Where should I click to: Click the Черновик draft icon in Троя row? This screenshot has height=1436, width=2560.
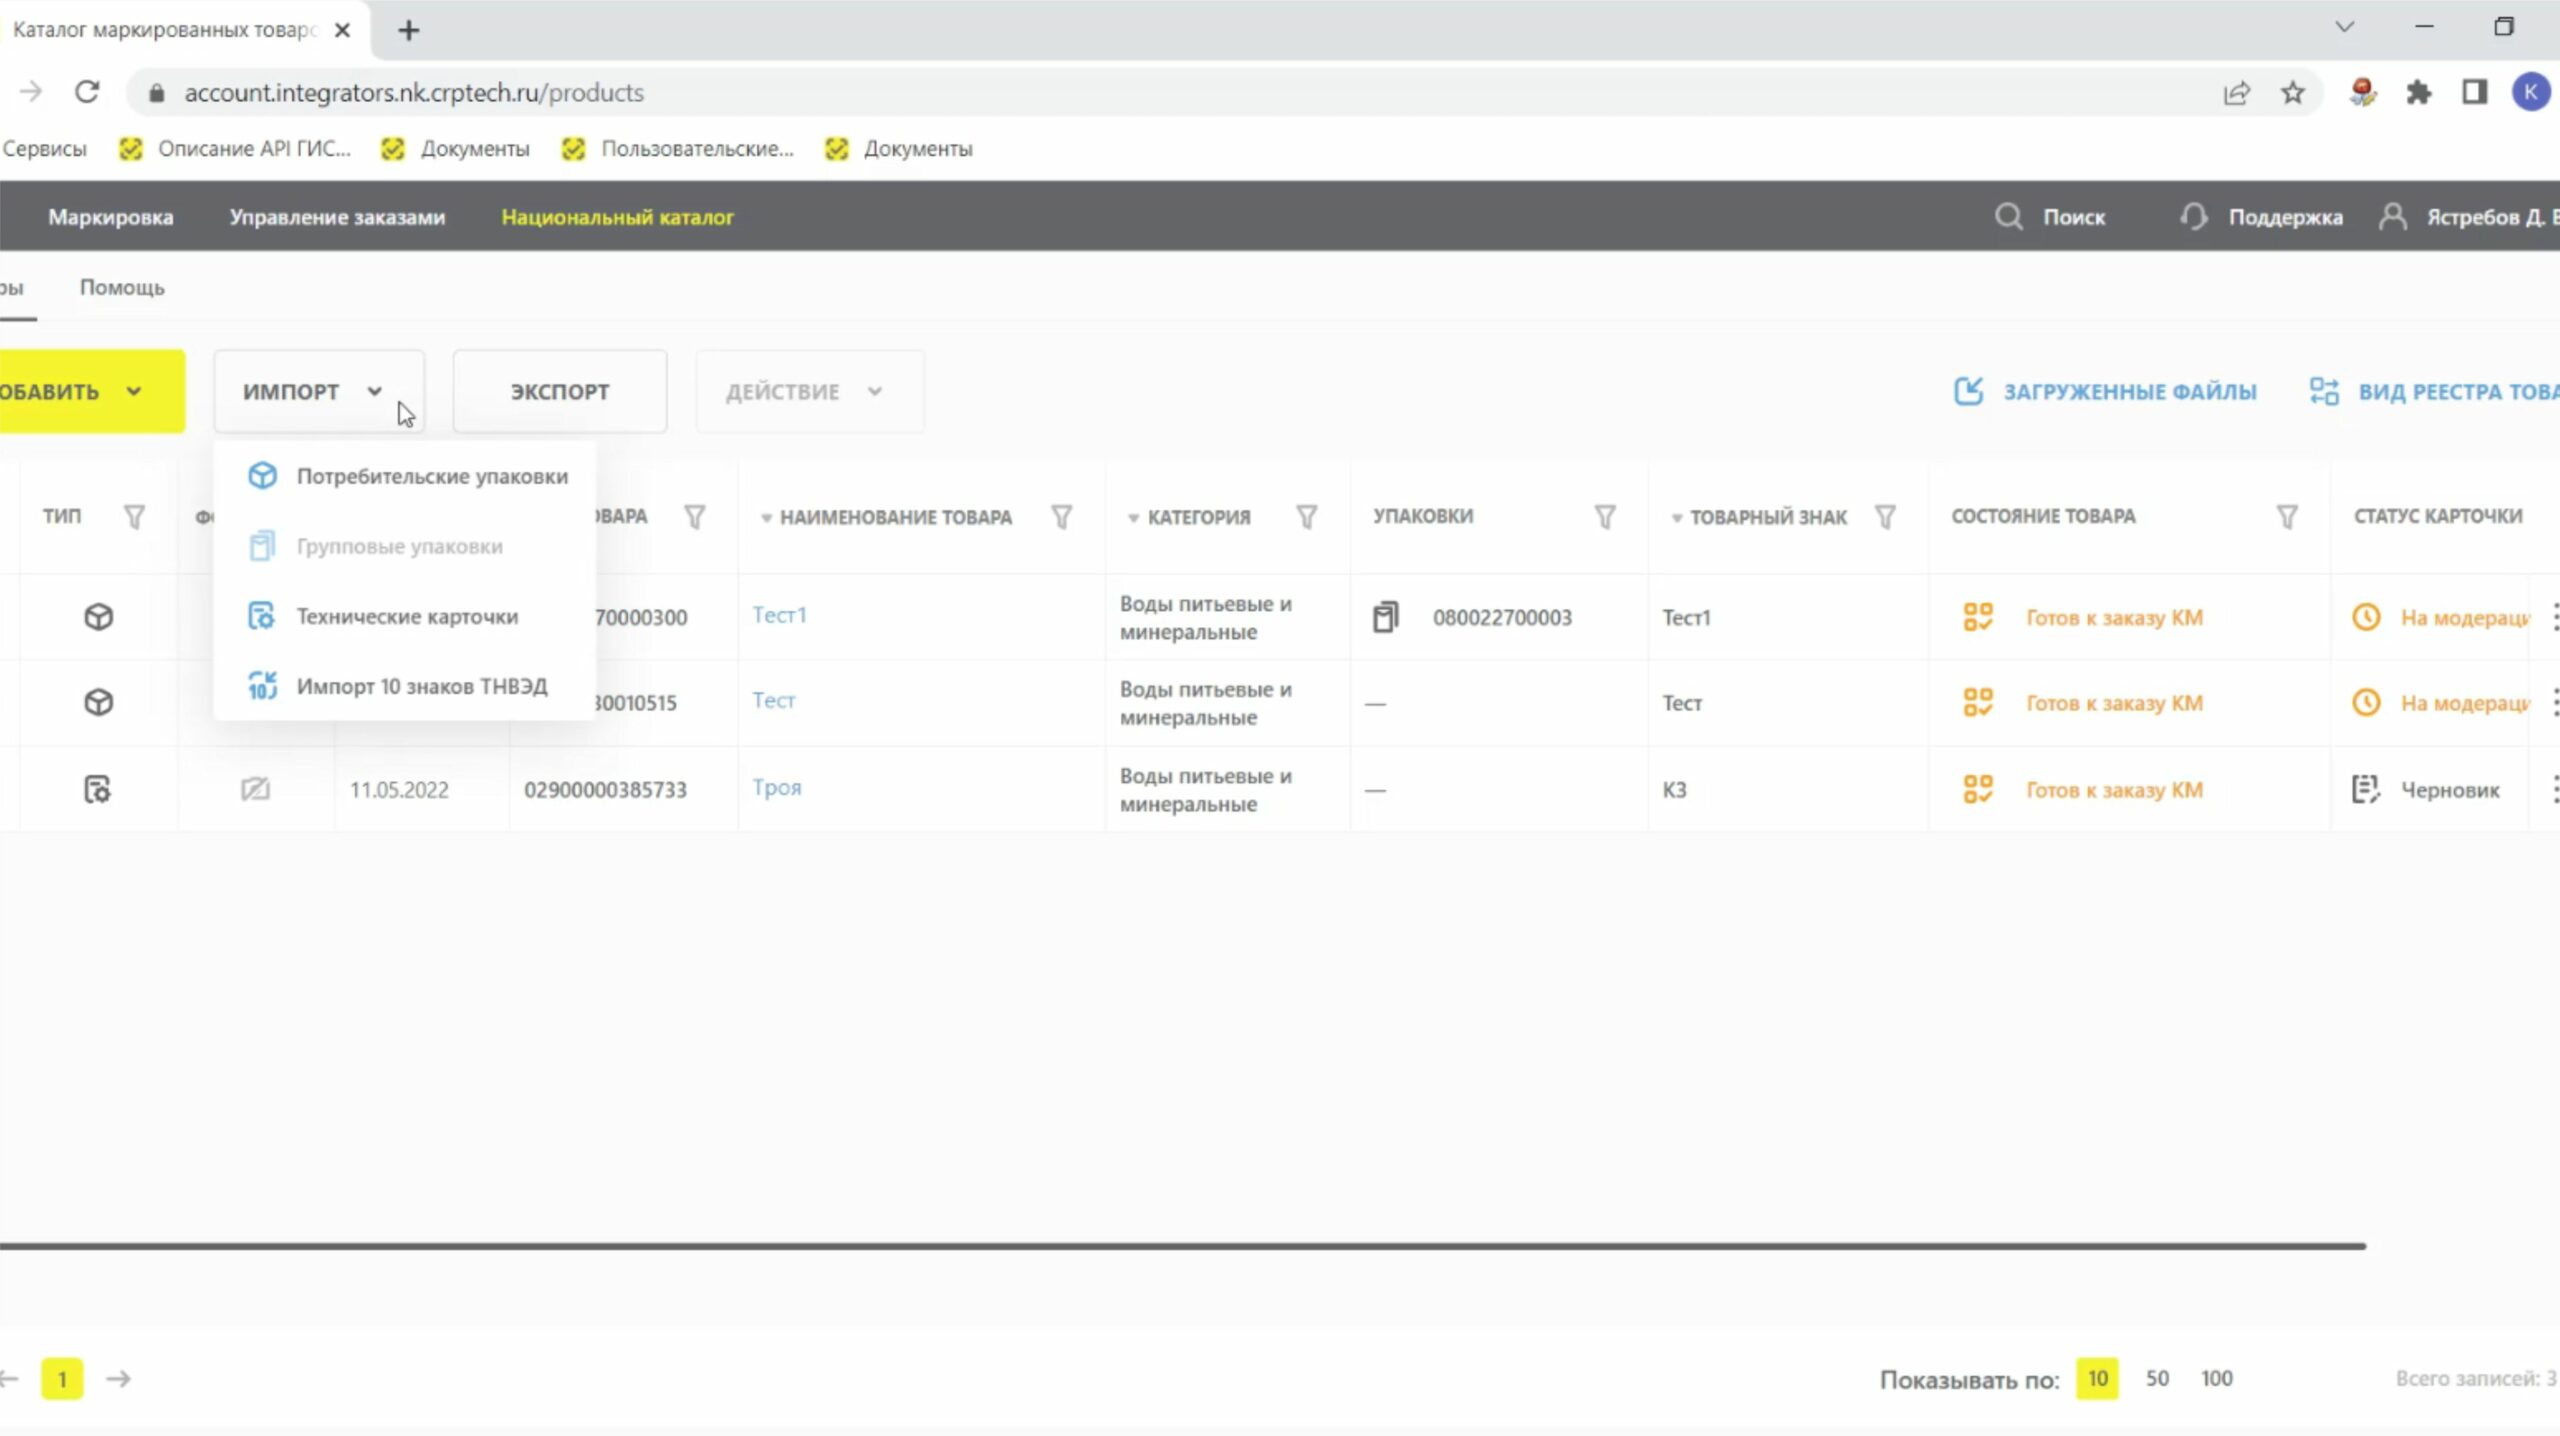pos(2365,789)
